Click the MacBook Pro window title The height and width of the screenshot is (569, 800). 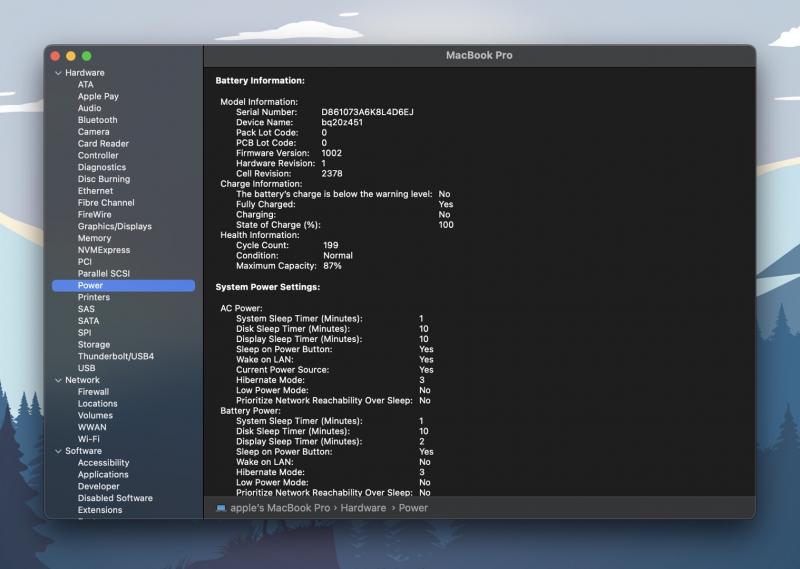pos(479,56)
